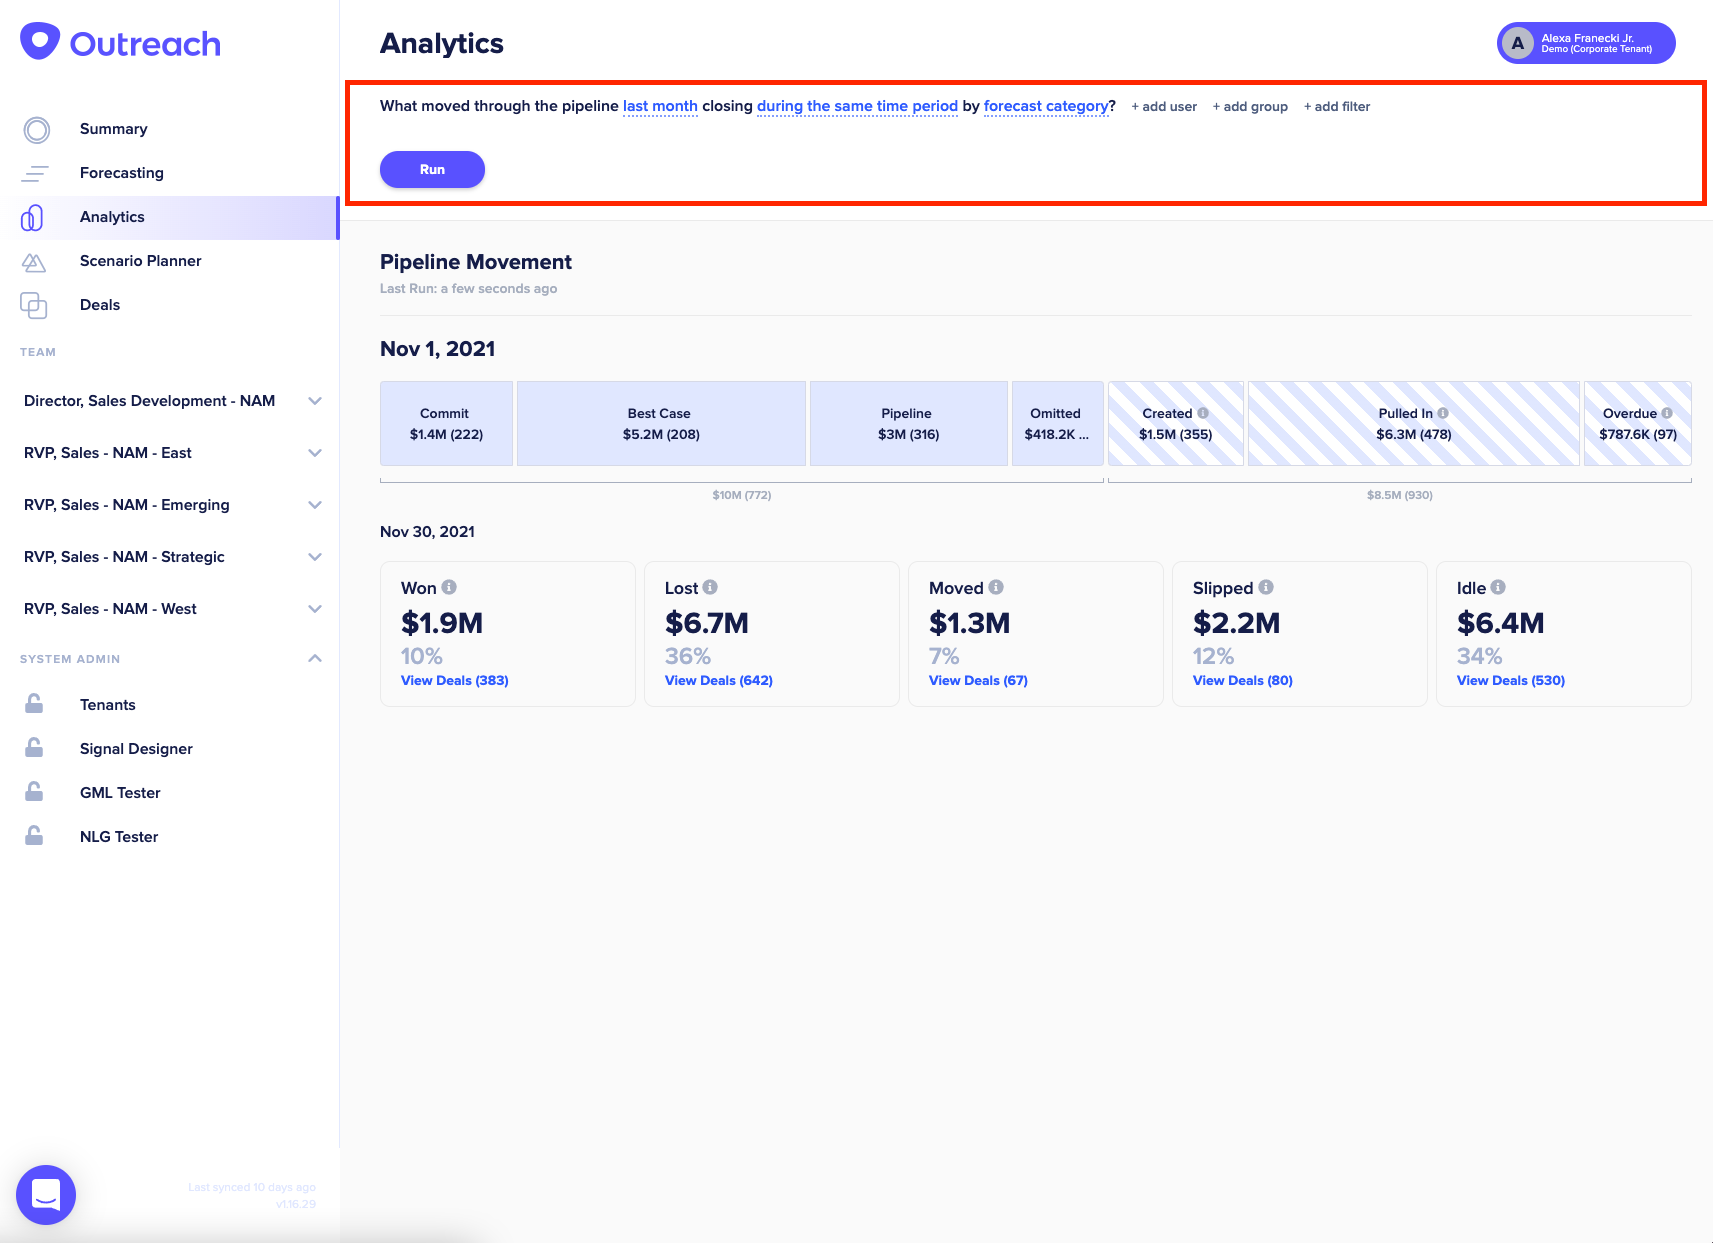Image resolution: width=1713 pixels, height=1243 pixels.
Task: Click info icon next to Idle
Action: (1498, 587)
